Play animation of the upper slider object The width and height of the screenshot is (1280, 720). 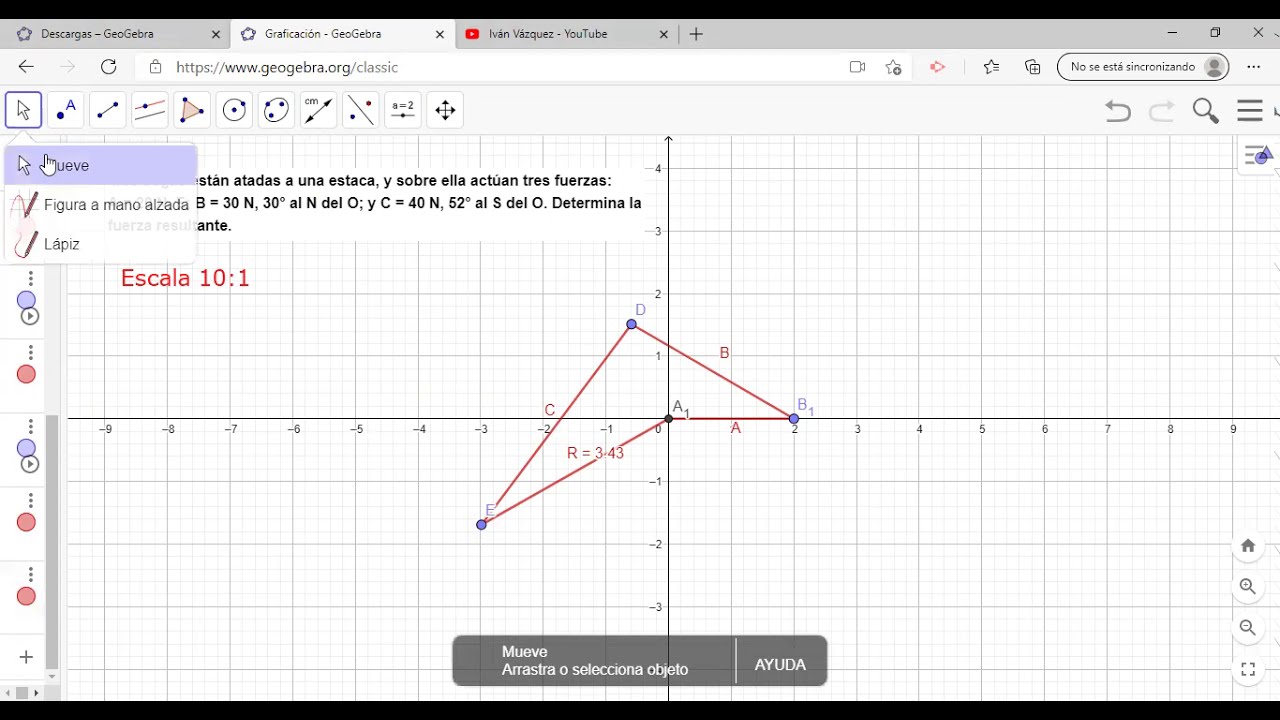[30, 317]
